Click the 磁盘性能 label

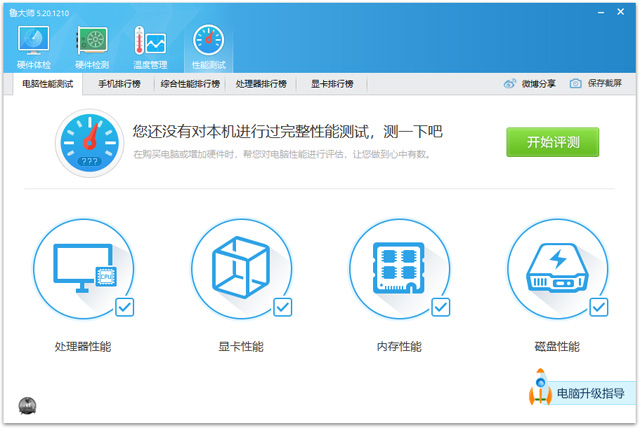[557, 347]
